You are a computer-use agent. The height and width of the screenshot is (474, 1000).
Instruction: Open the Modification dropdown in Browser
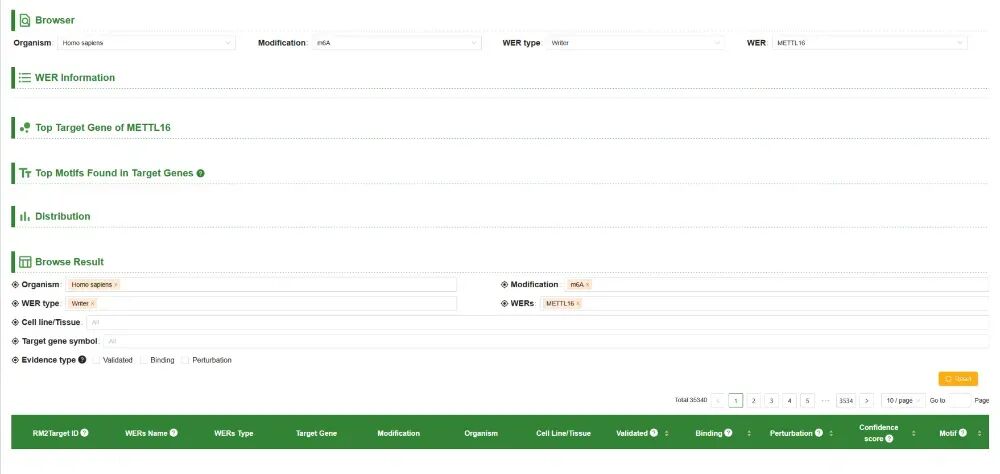[x=396, y=43]
